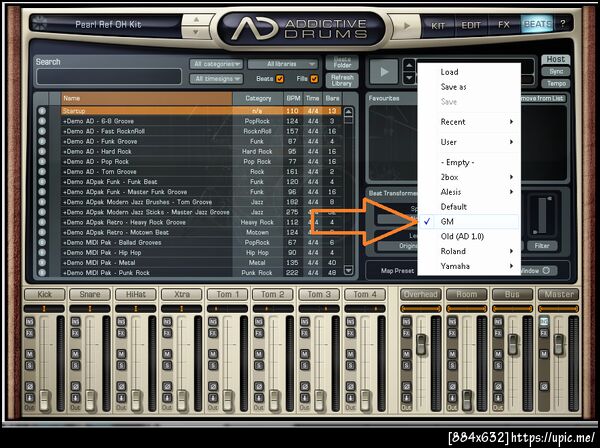
Task: Solo the Kick channel
Action: click(29, 366)
